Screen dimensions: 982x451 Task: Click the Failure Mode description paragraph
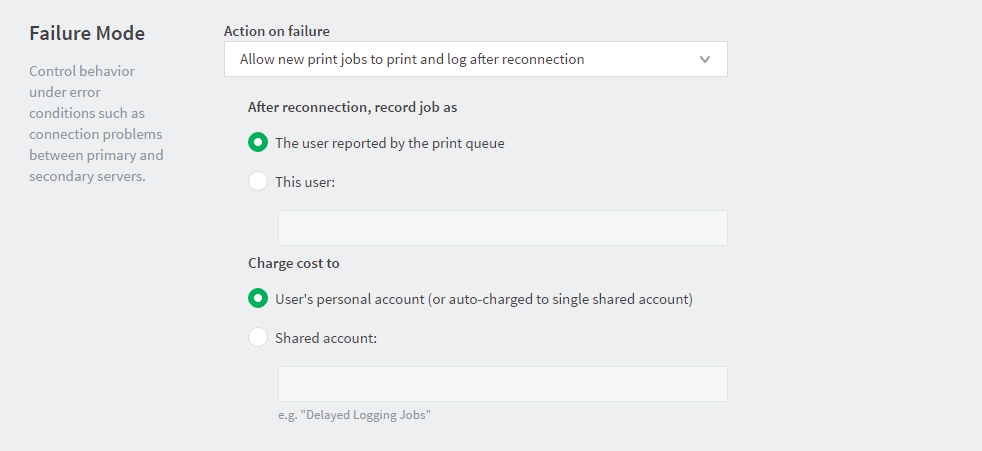pos(96,123)
